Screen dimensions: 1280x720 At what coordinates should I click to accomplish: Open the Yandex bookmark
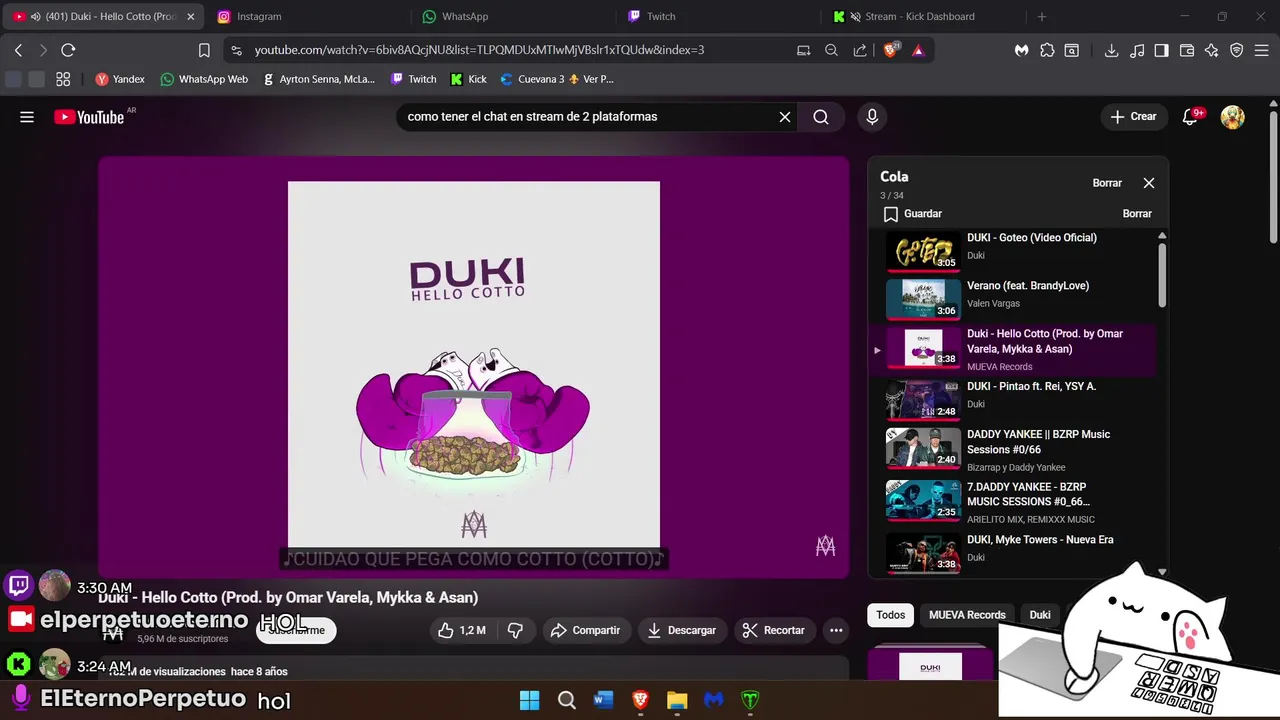tap(119, 79)
